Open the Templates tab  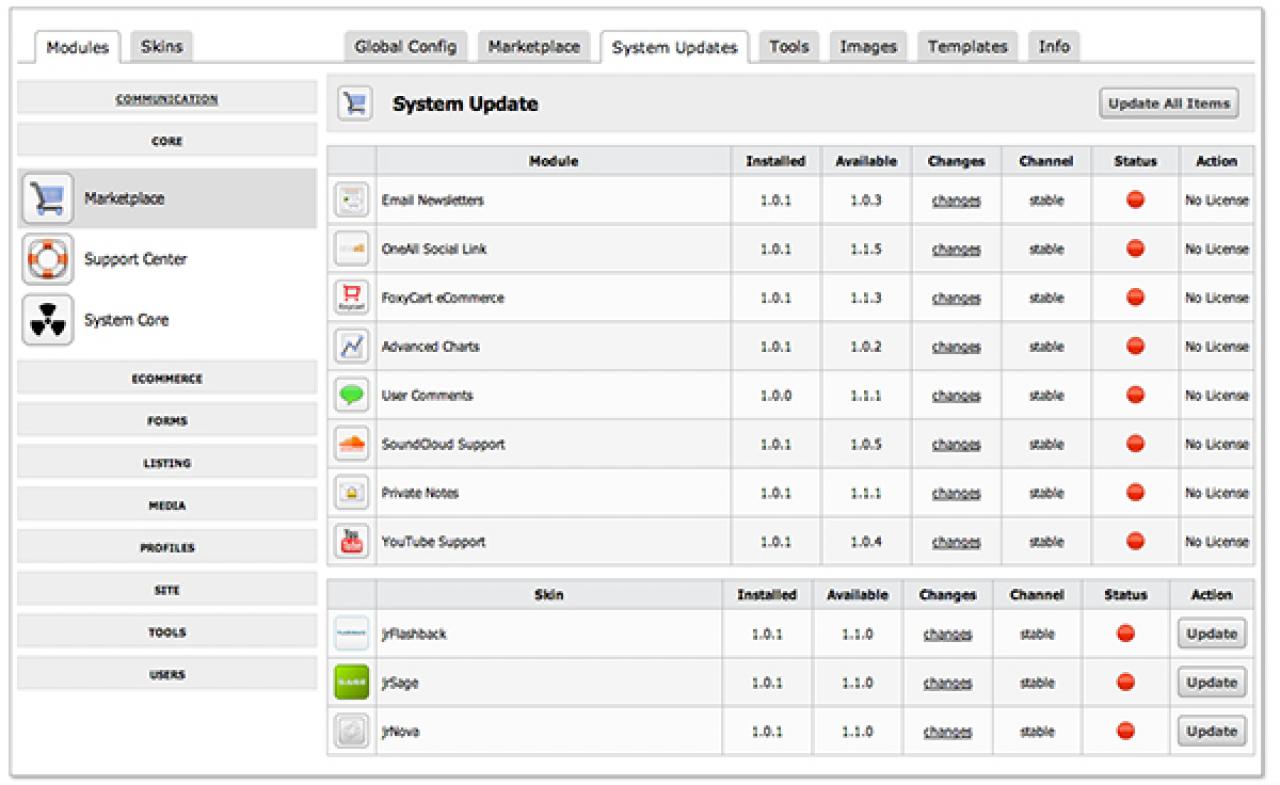pos(967,47)
